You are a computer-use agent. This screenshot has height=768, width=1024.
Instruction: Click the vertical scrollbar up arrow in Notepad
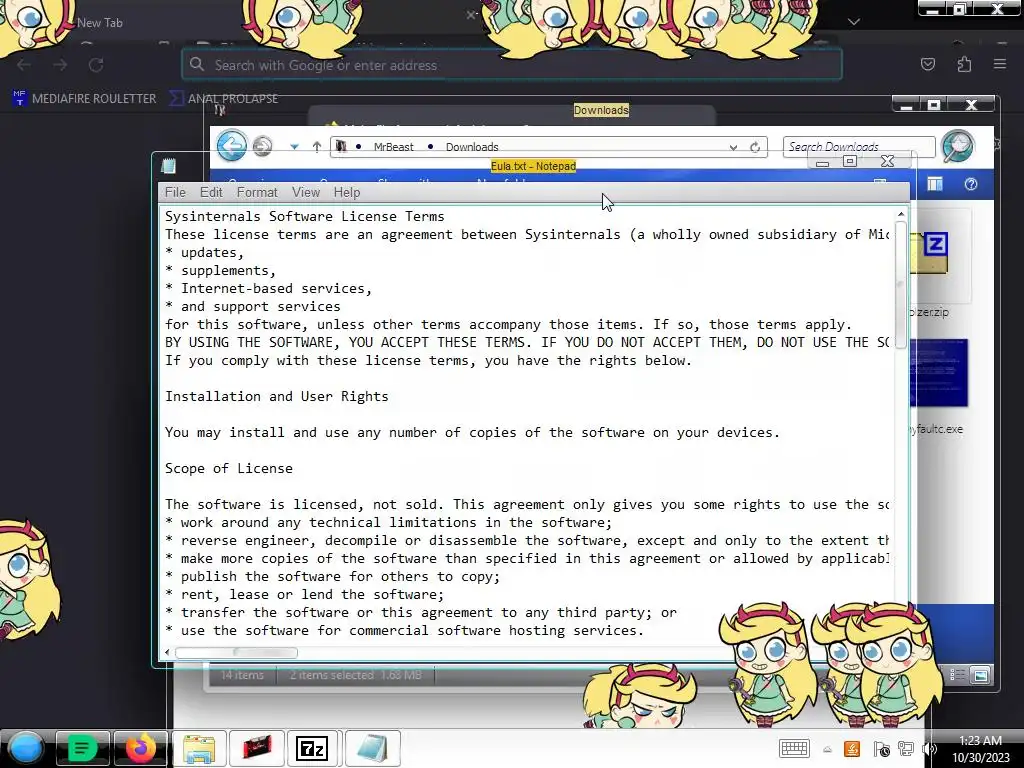click(901, 214)
